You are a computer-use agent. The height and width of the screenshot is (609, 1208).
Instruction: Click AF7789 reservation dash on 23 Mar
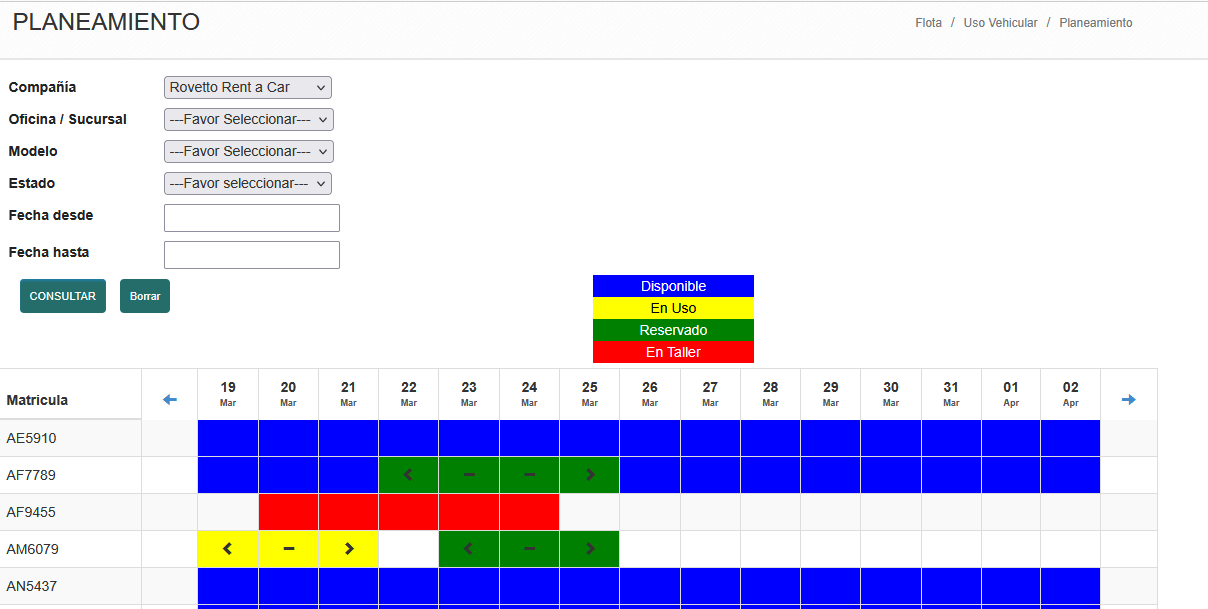(469, 475)
